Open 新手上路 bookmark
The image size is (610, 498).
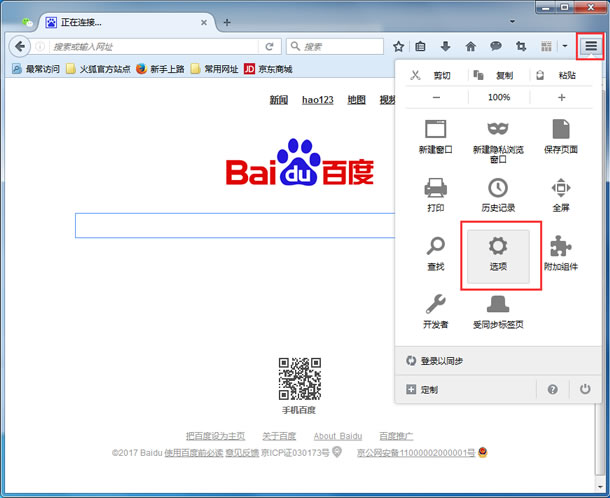[160, 69]
